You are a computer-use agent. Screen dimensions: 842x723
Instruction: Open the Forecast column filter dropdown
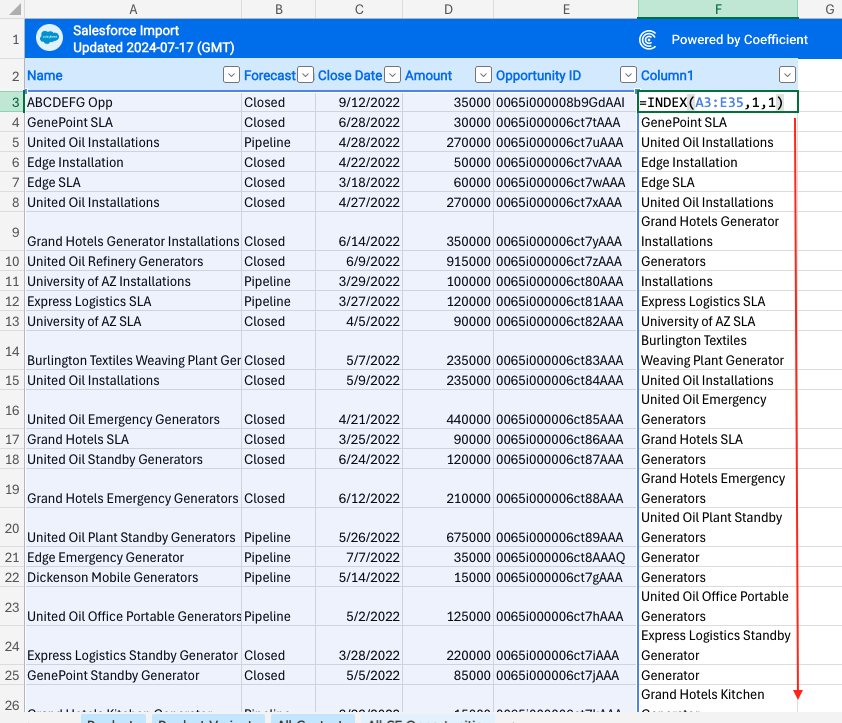pos(306,75)
